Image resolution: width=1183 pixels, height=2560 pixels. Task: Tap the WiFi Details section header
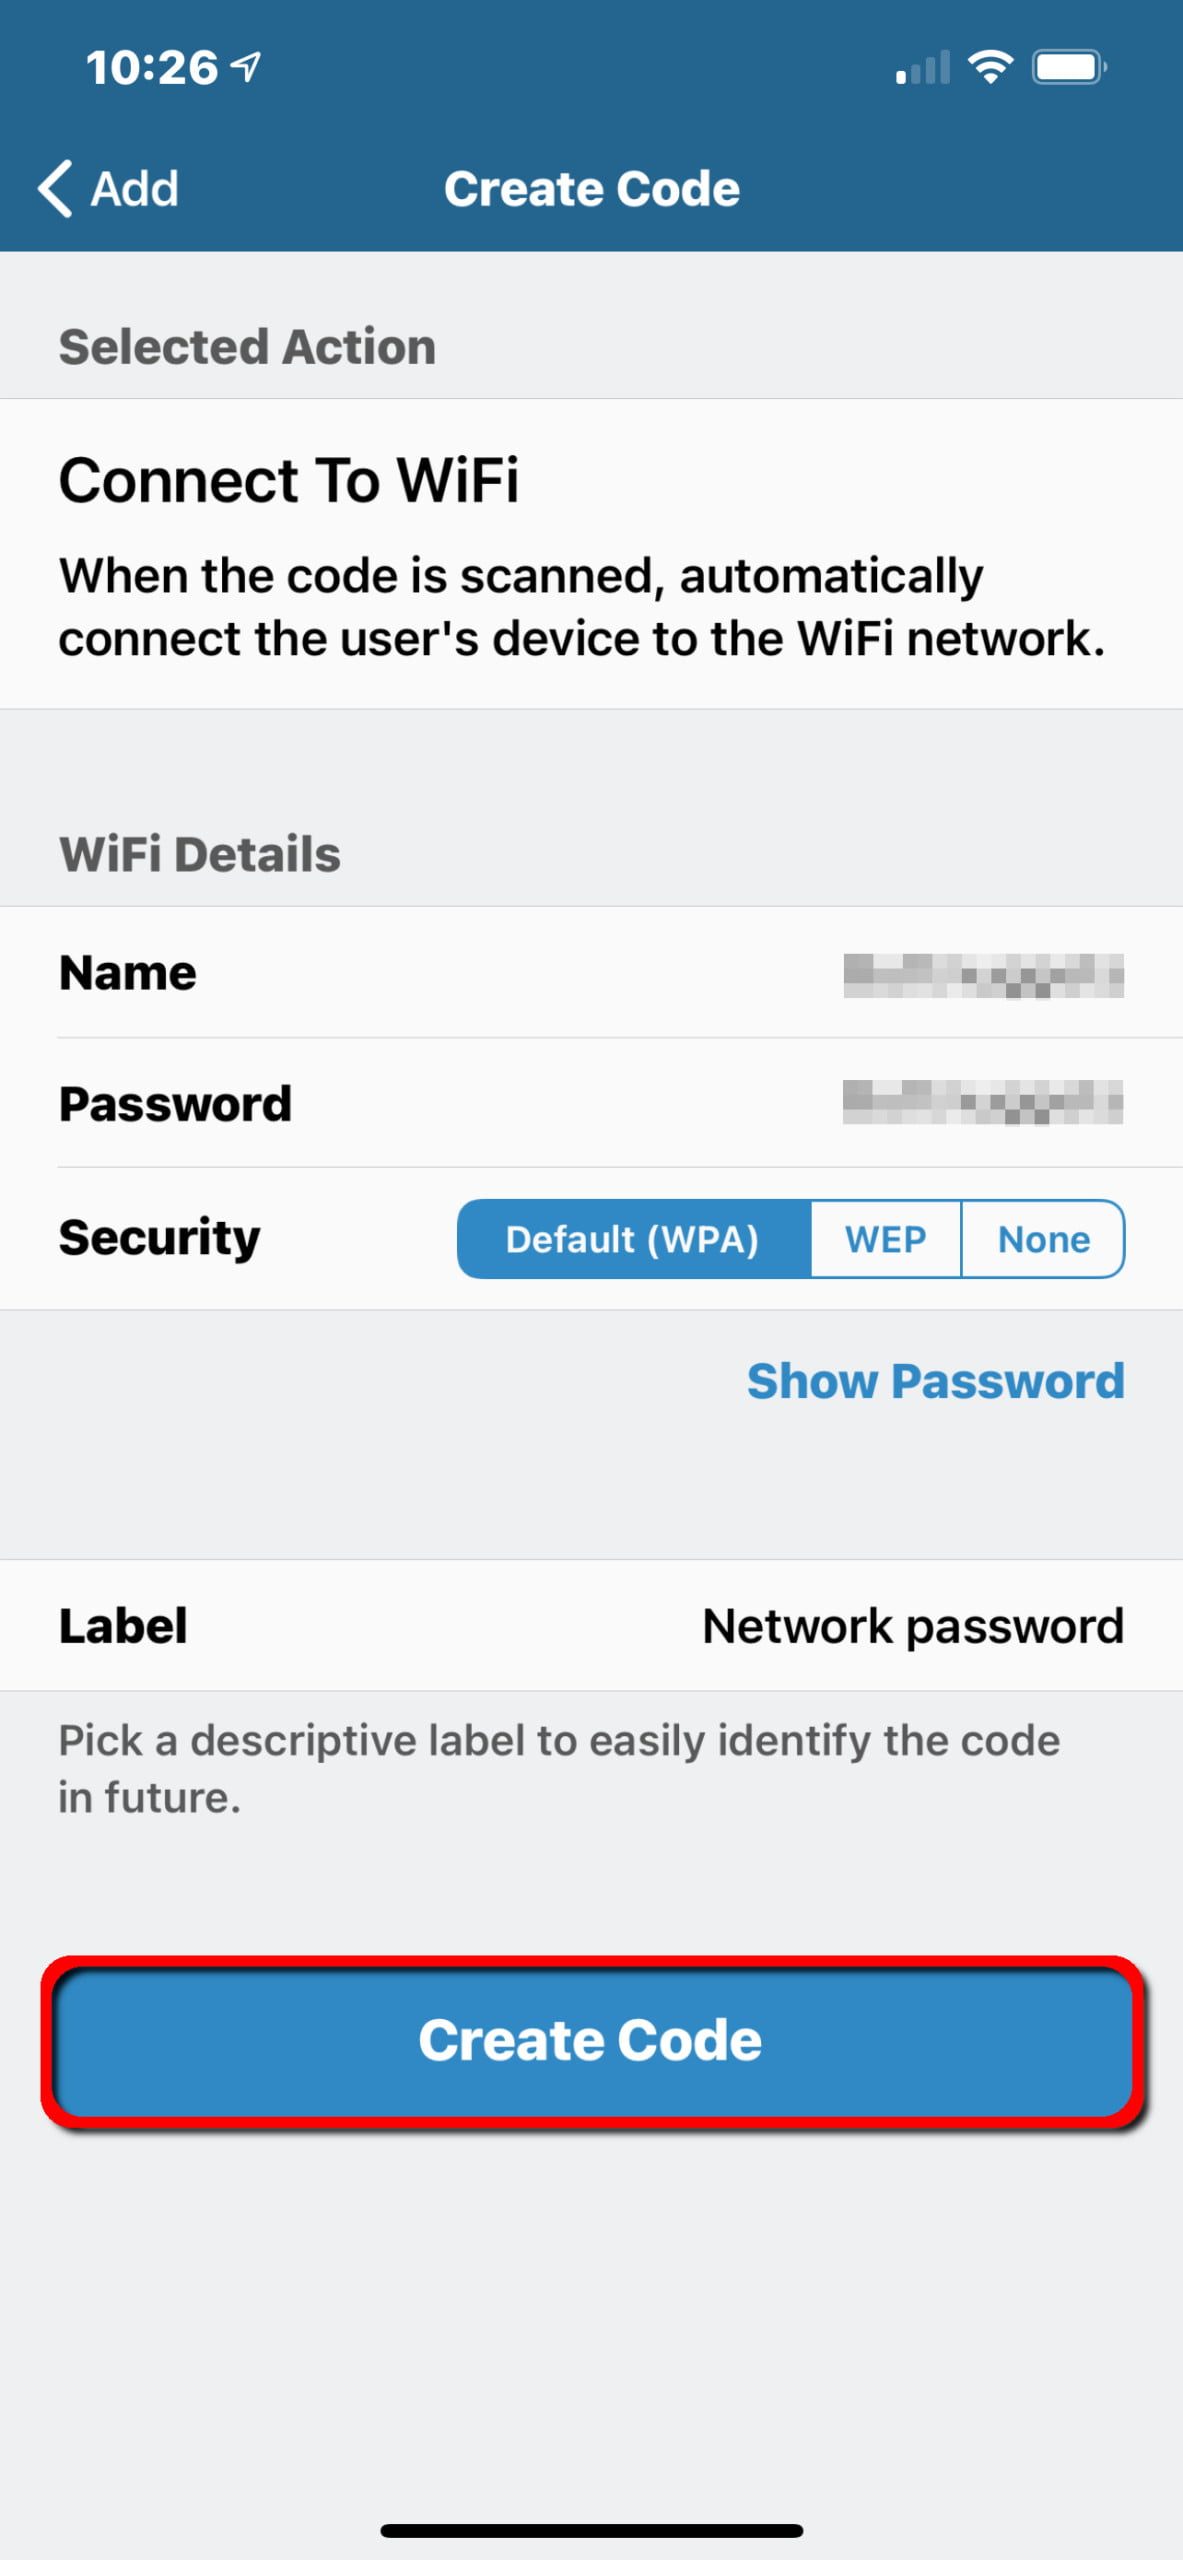click(200, 854)
